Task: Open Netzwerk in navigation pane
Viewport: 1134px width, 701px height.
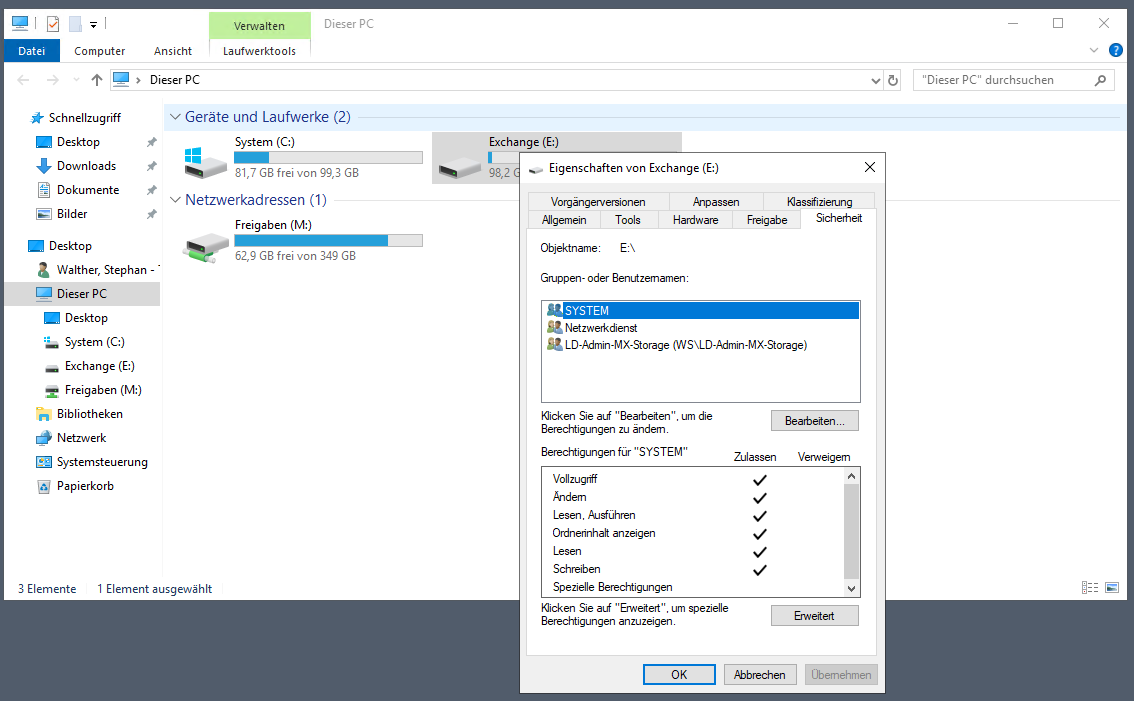Action: (x=81, y=437)
